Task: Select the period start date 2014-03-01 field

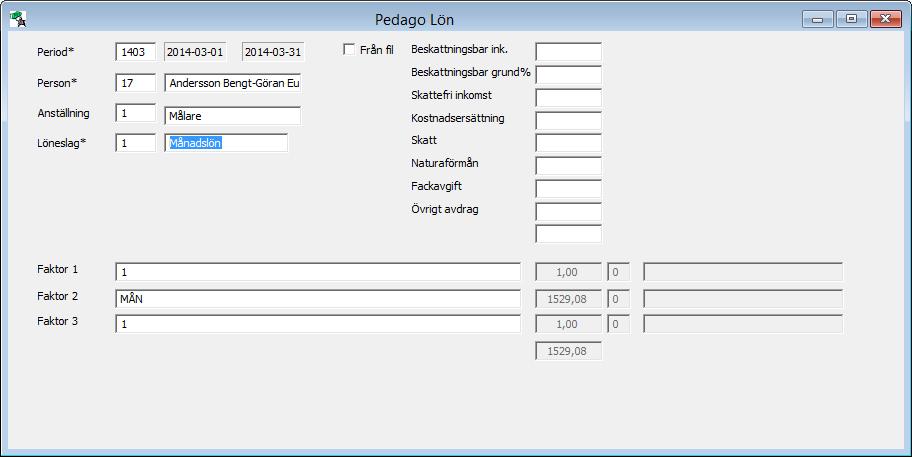Action: click(x=195, y=52)
